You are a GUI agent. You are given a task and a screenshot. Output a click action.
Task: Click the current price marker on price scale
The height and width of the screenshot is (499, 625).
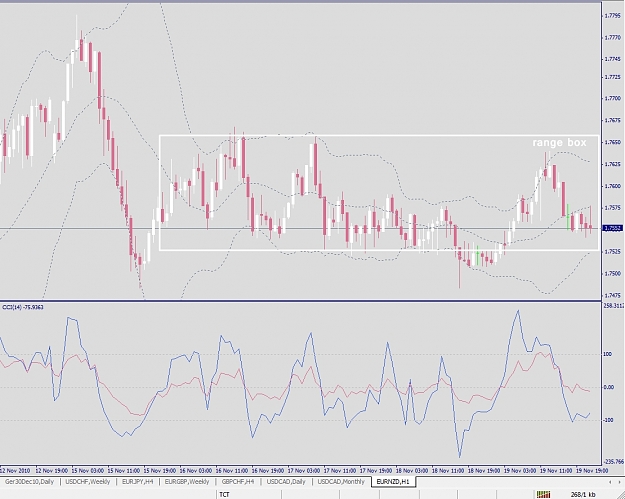pos(612,228)
